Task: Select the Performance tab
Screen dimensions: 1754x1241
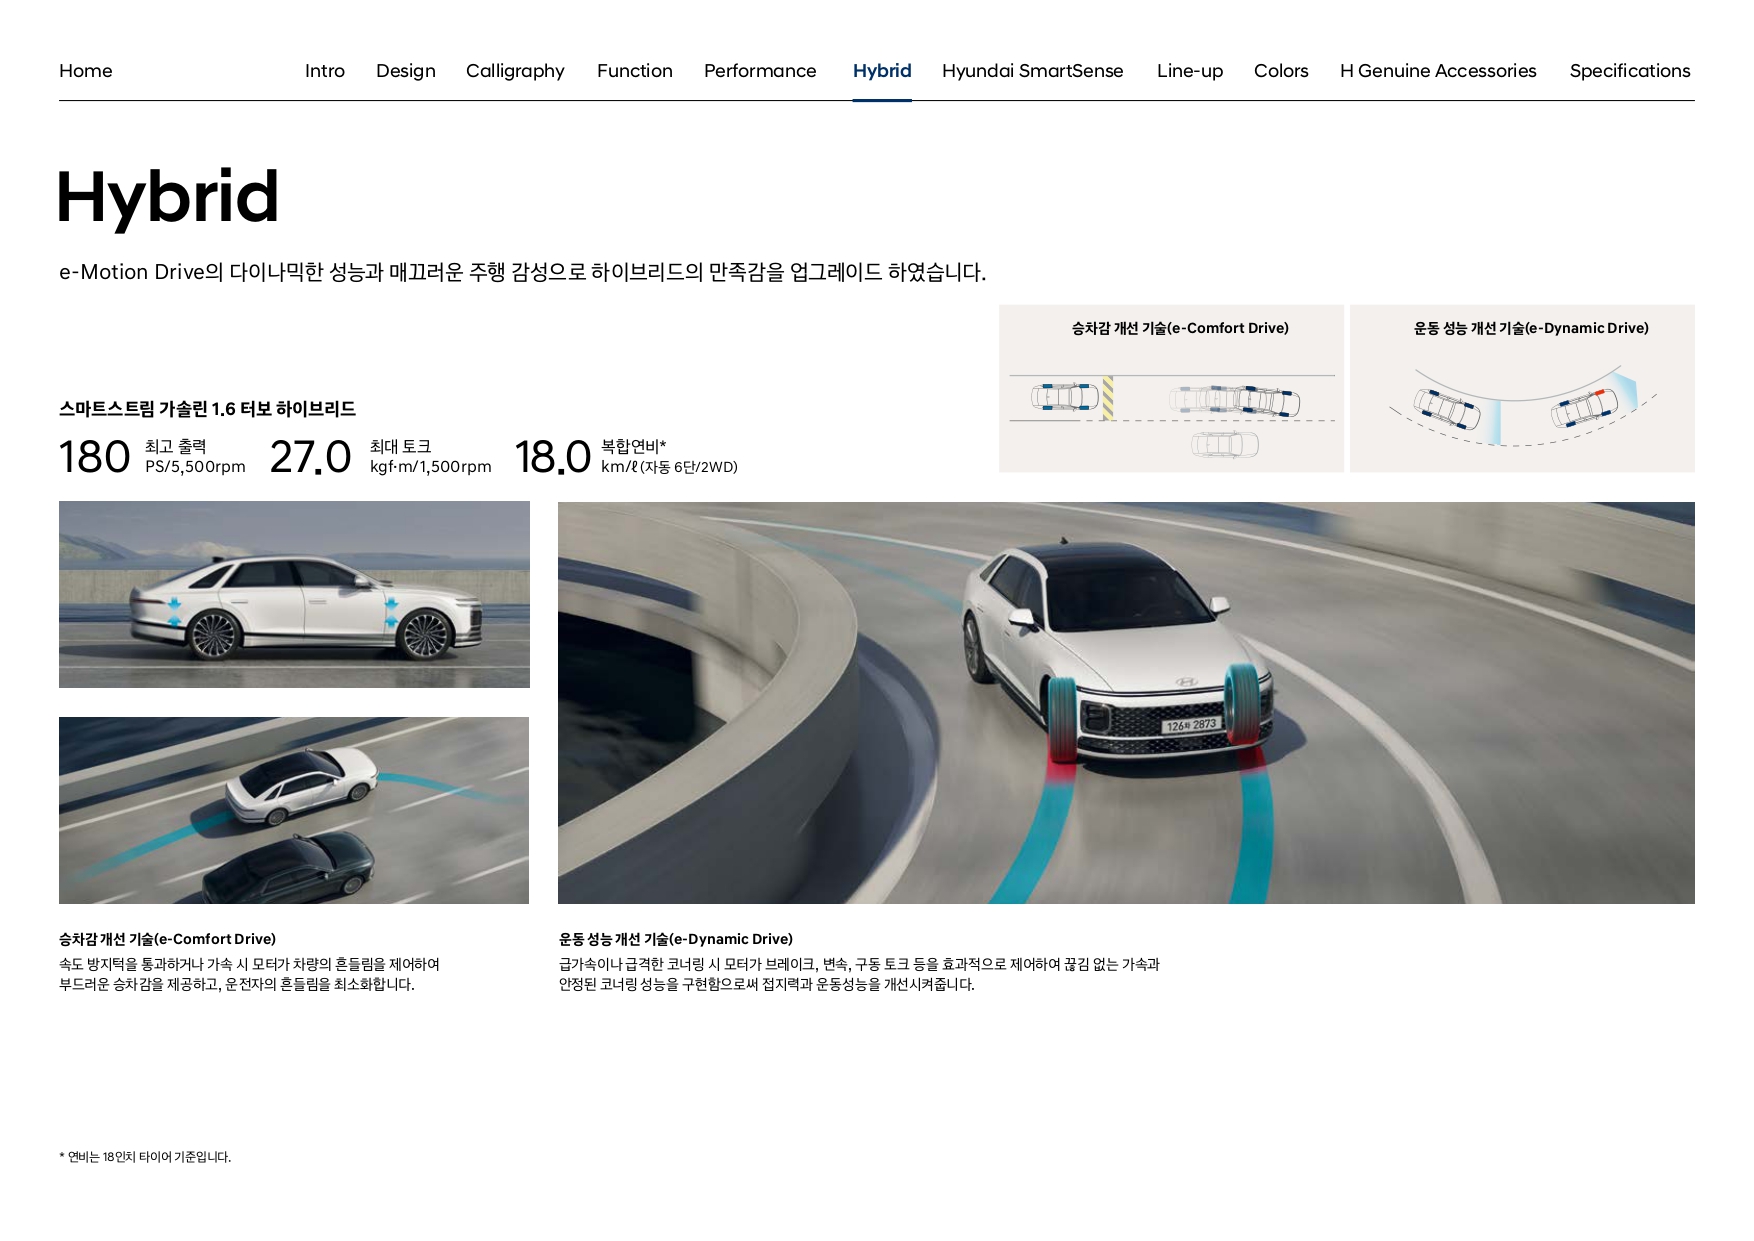Action: pyautogui.click(x=760, y=71)
